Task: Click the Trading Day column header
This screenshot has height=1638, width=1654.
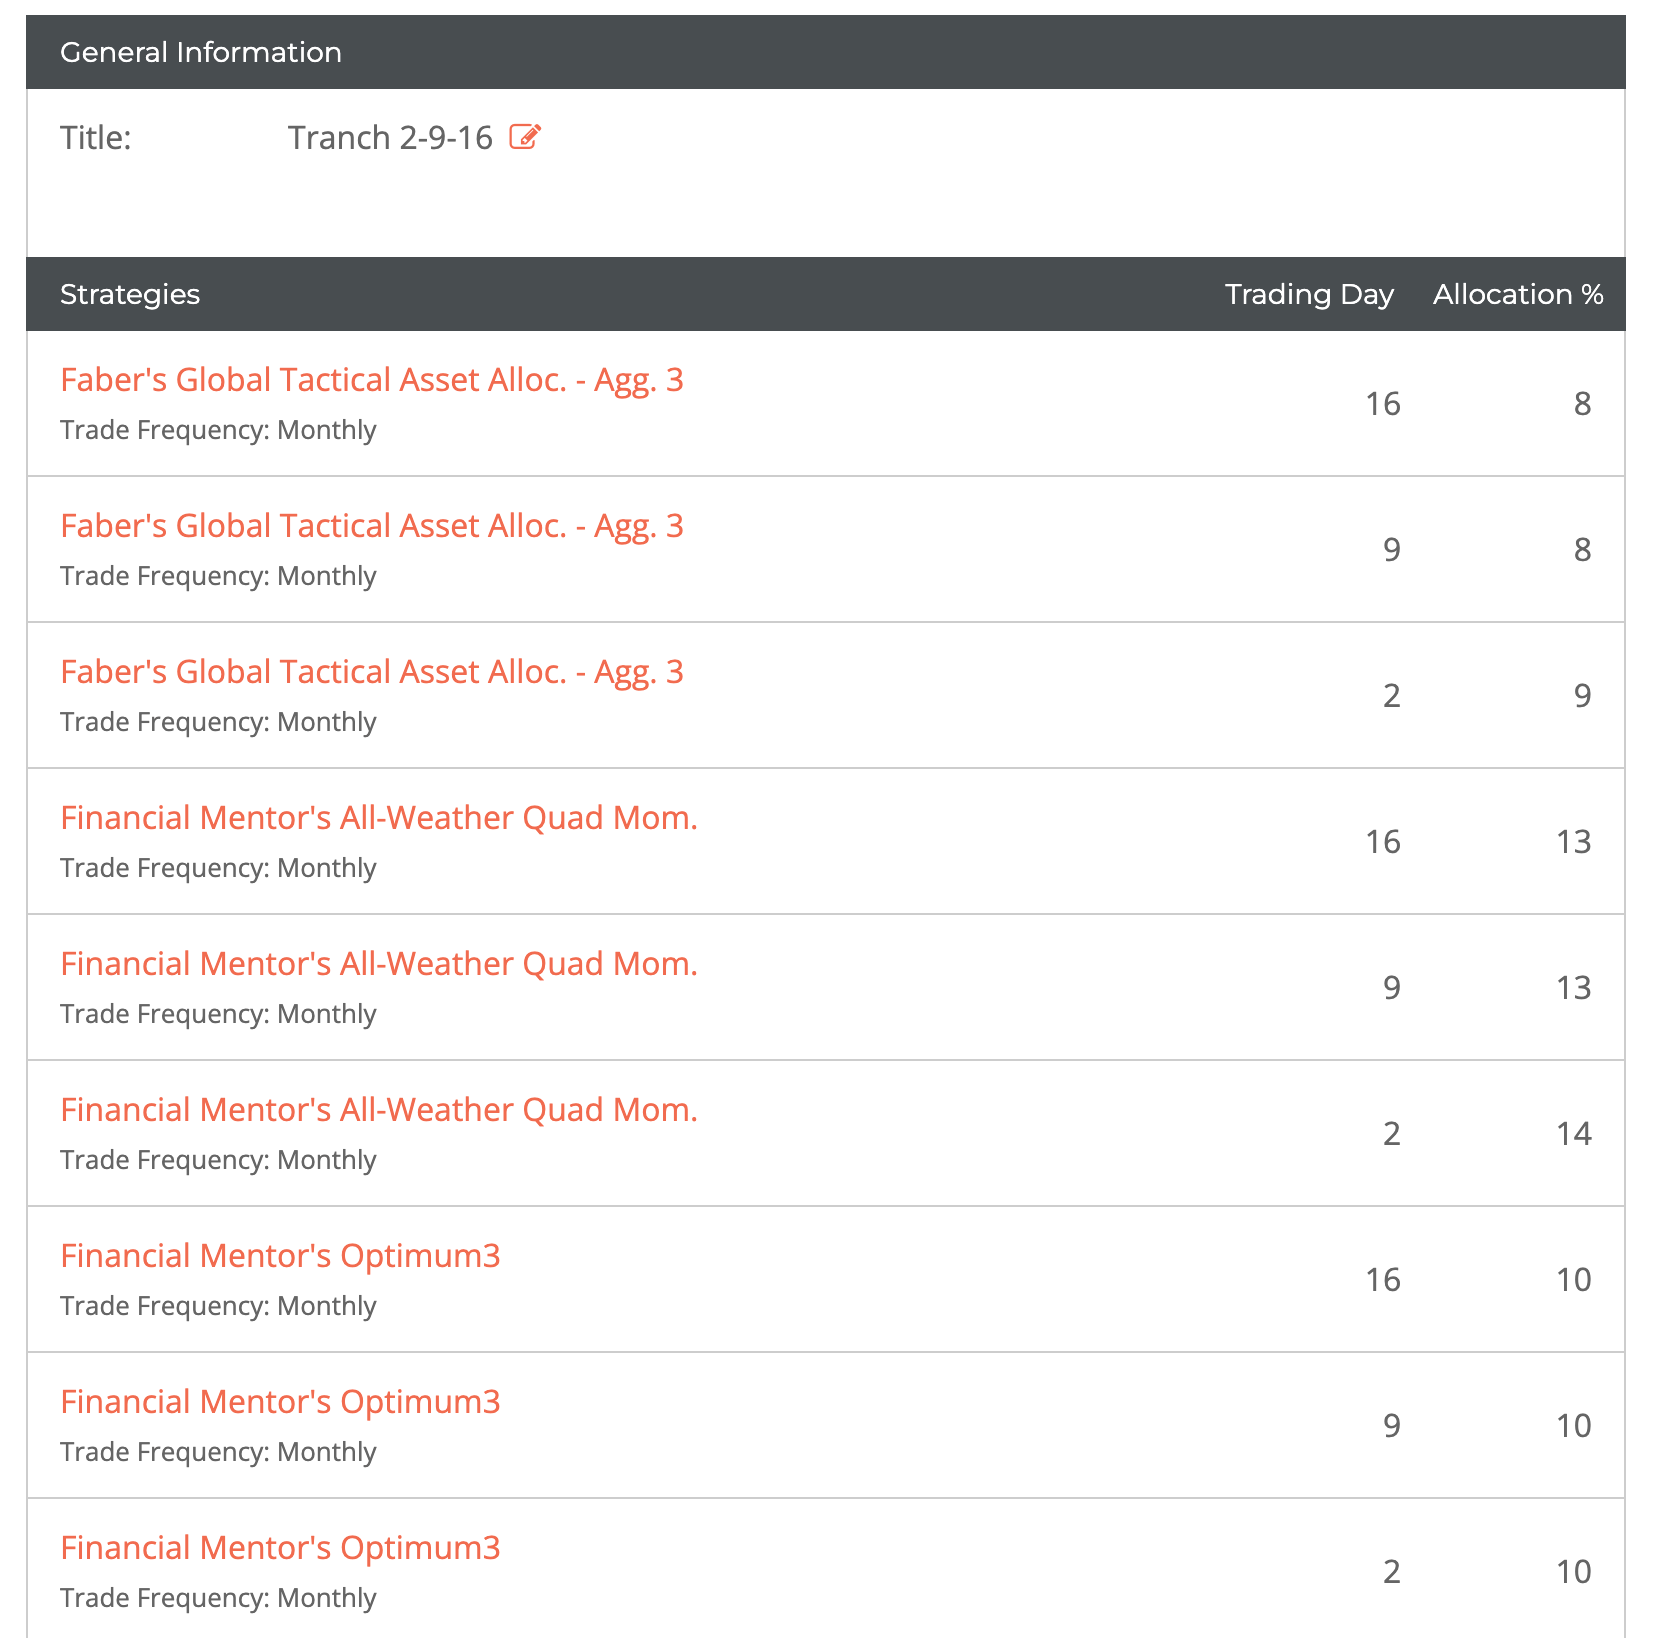Action: tap(1309, 294)
